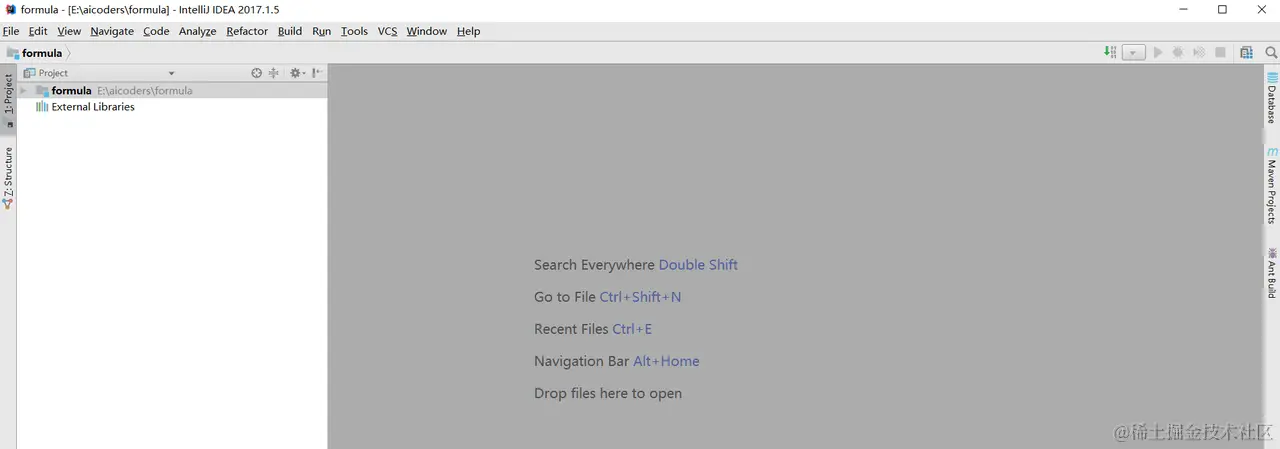Click the Project panel header icon
Viewport: 1280px width, 449px height.
point(29,73)
